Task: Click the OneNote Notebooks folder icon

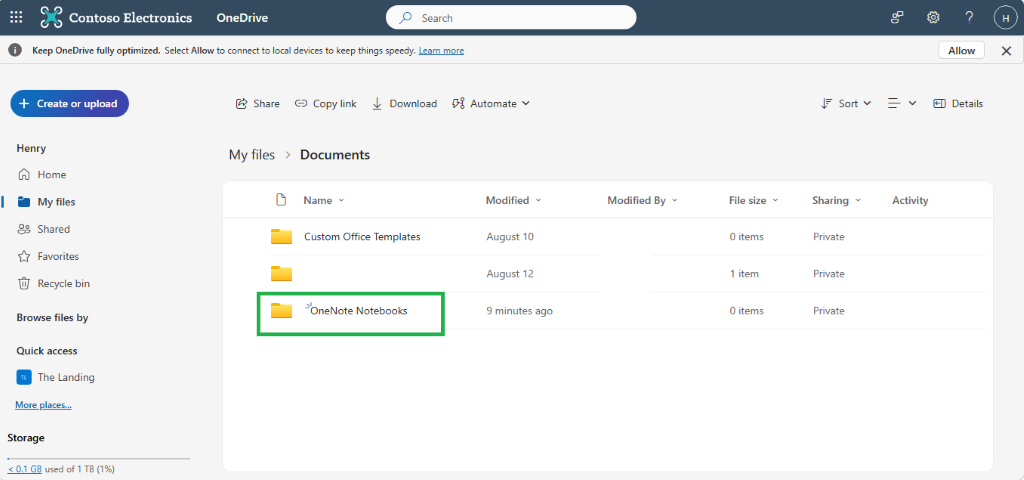Action: 281,311
